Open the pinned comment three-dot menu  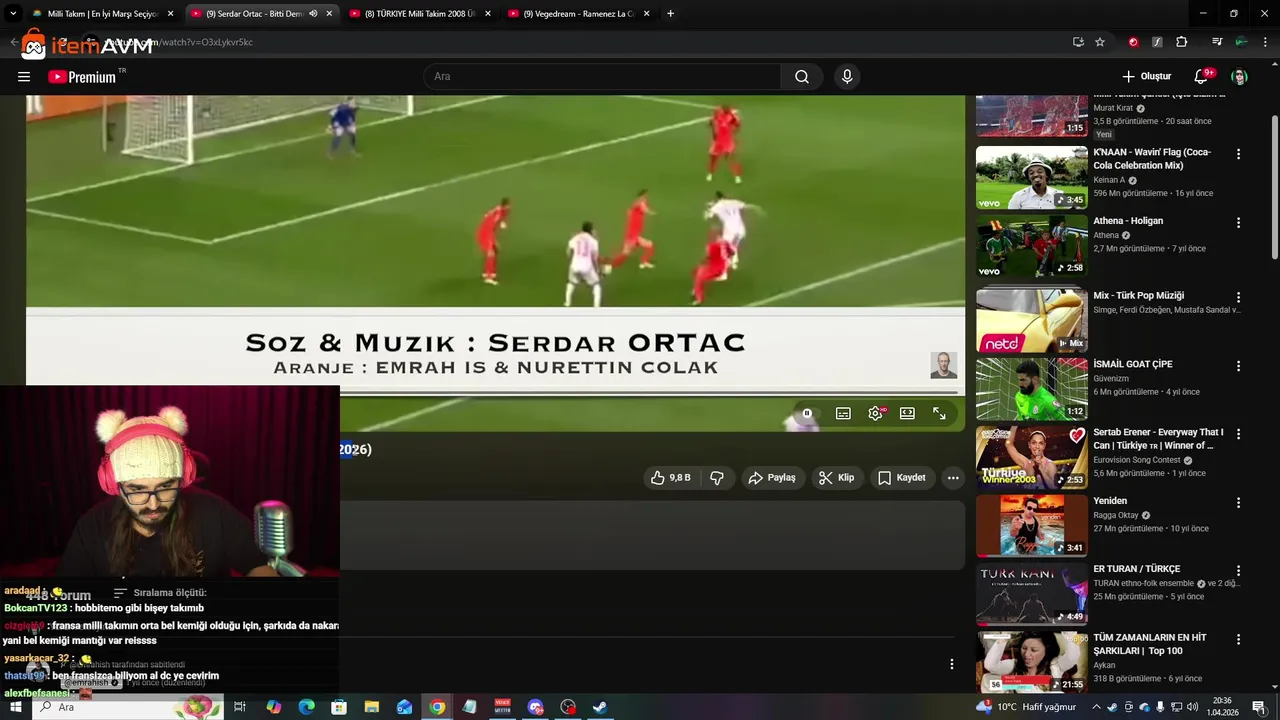point(951,664)
